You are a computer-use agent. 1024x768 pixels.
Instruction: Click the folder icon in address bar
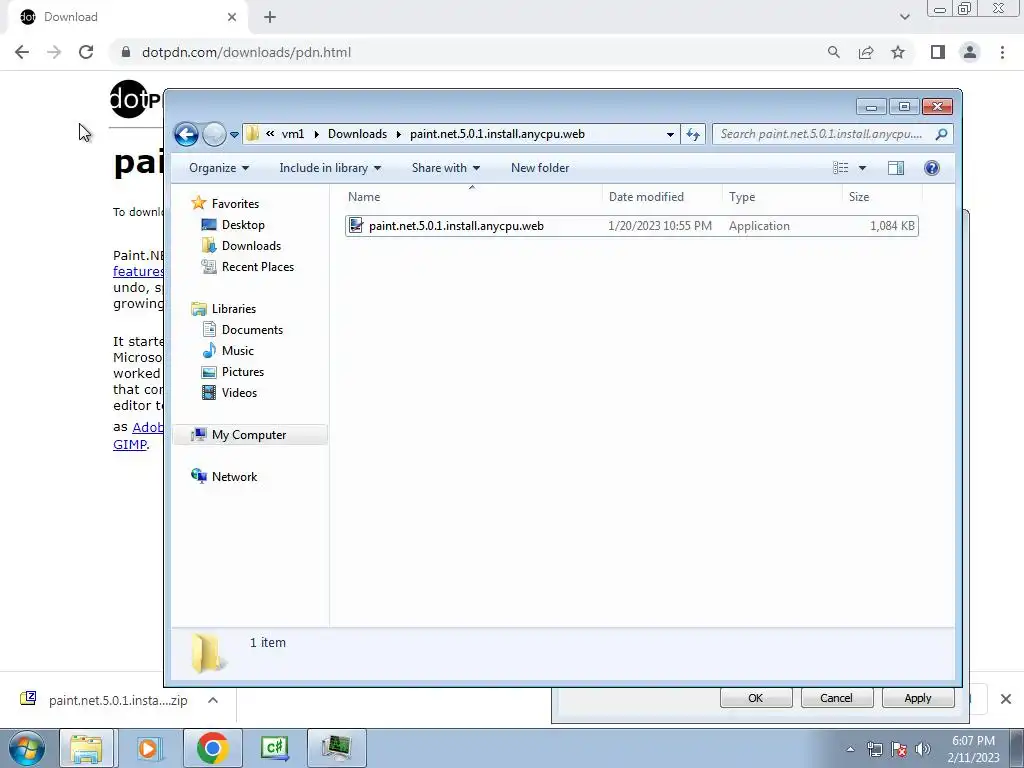[253, 134]
